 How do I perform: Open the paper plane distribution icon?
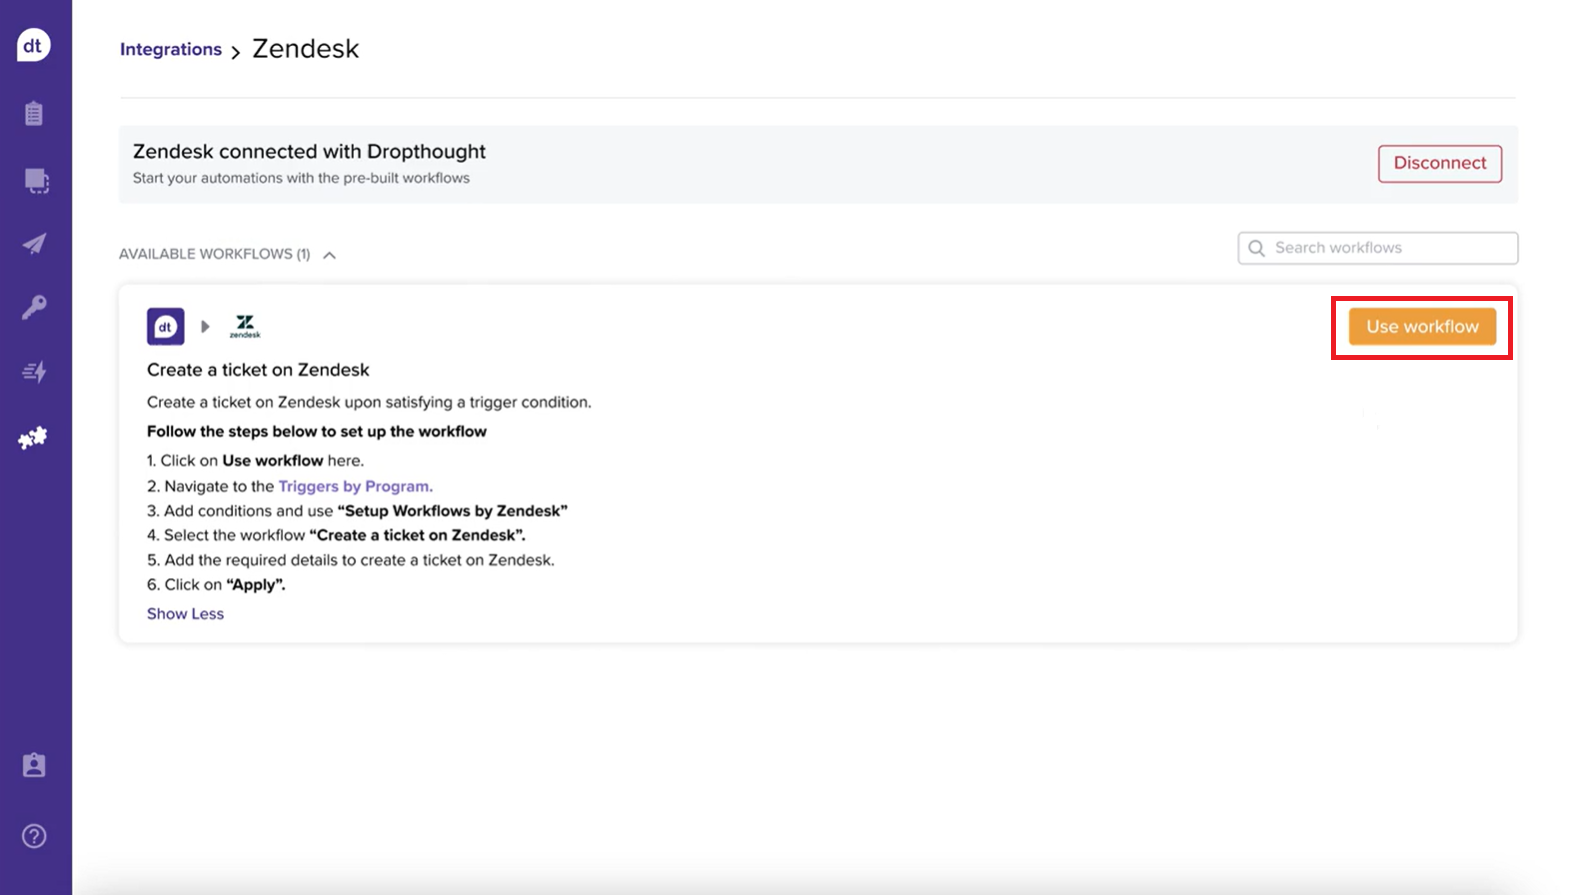tap(34, 244)
